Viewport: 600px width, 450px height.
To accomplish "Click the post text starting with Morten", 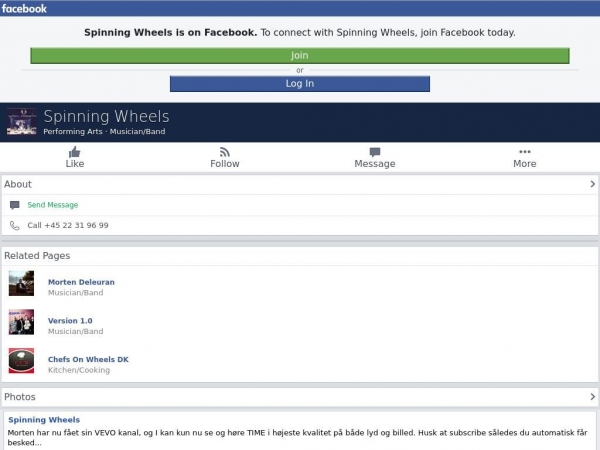I will [x=297, y=437].
